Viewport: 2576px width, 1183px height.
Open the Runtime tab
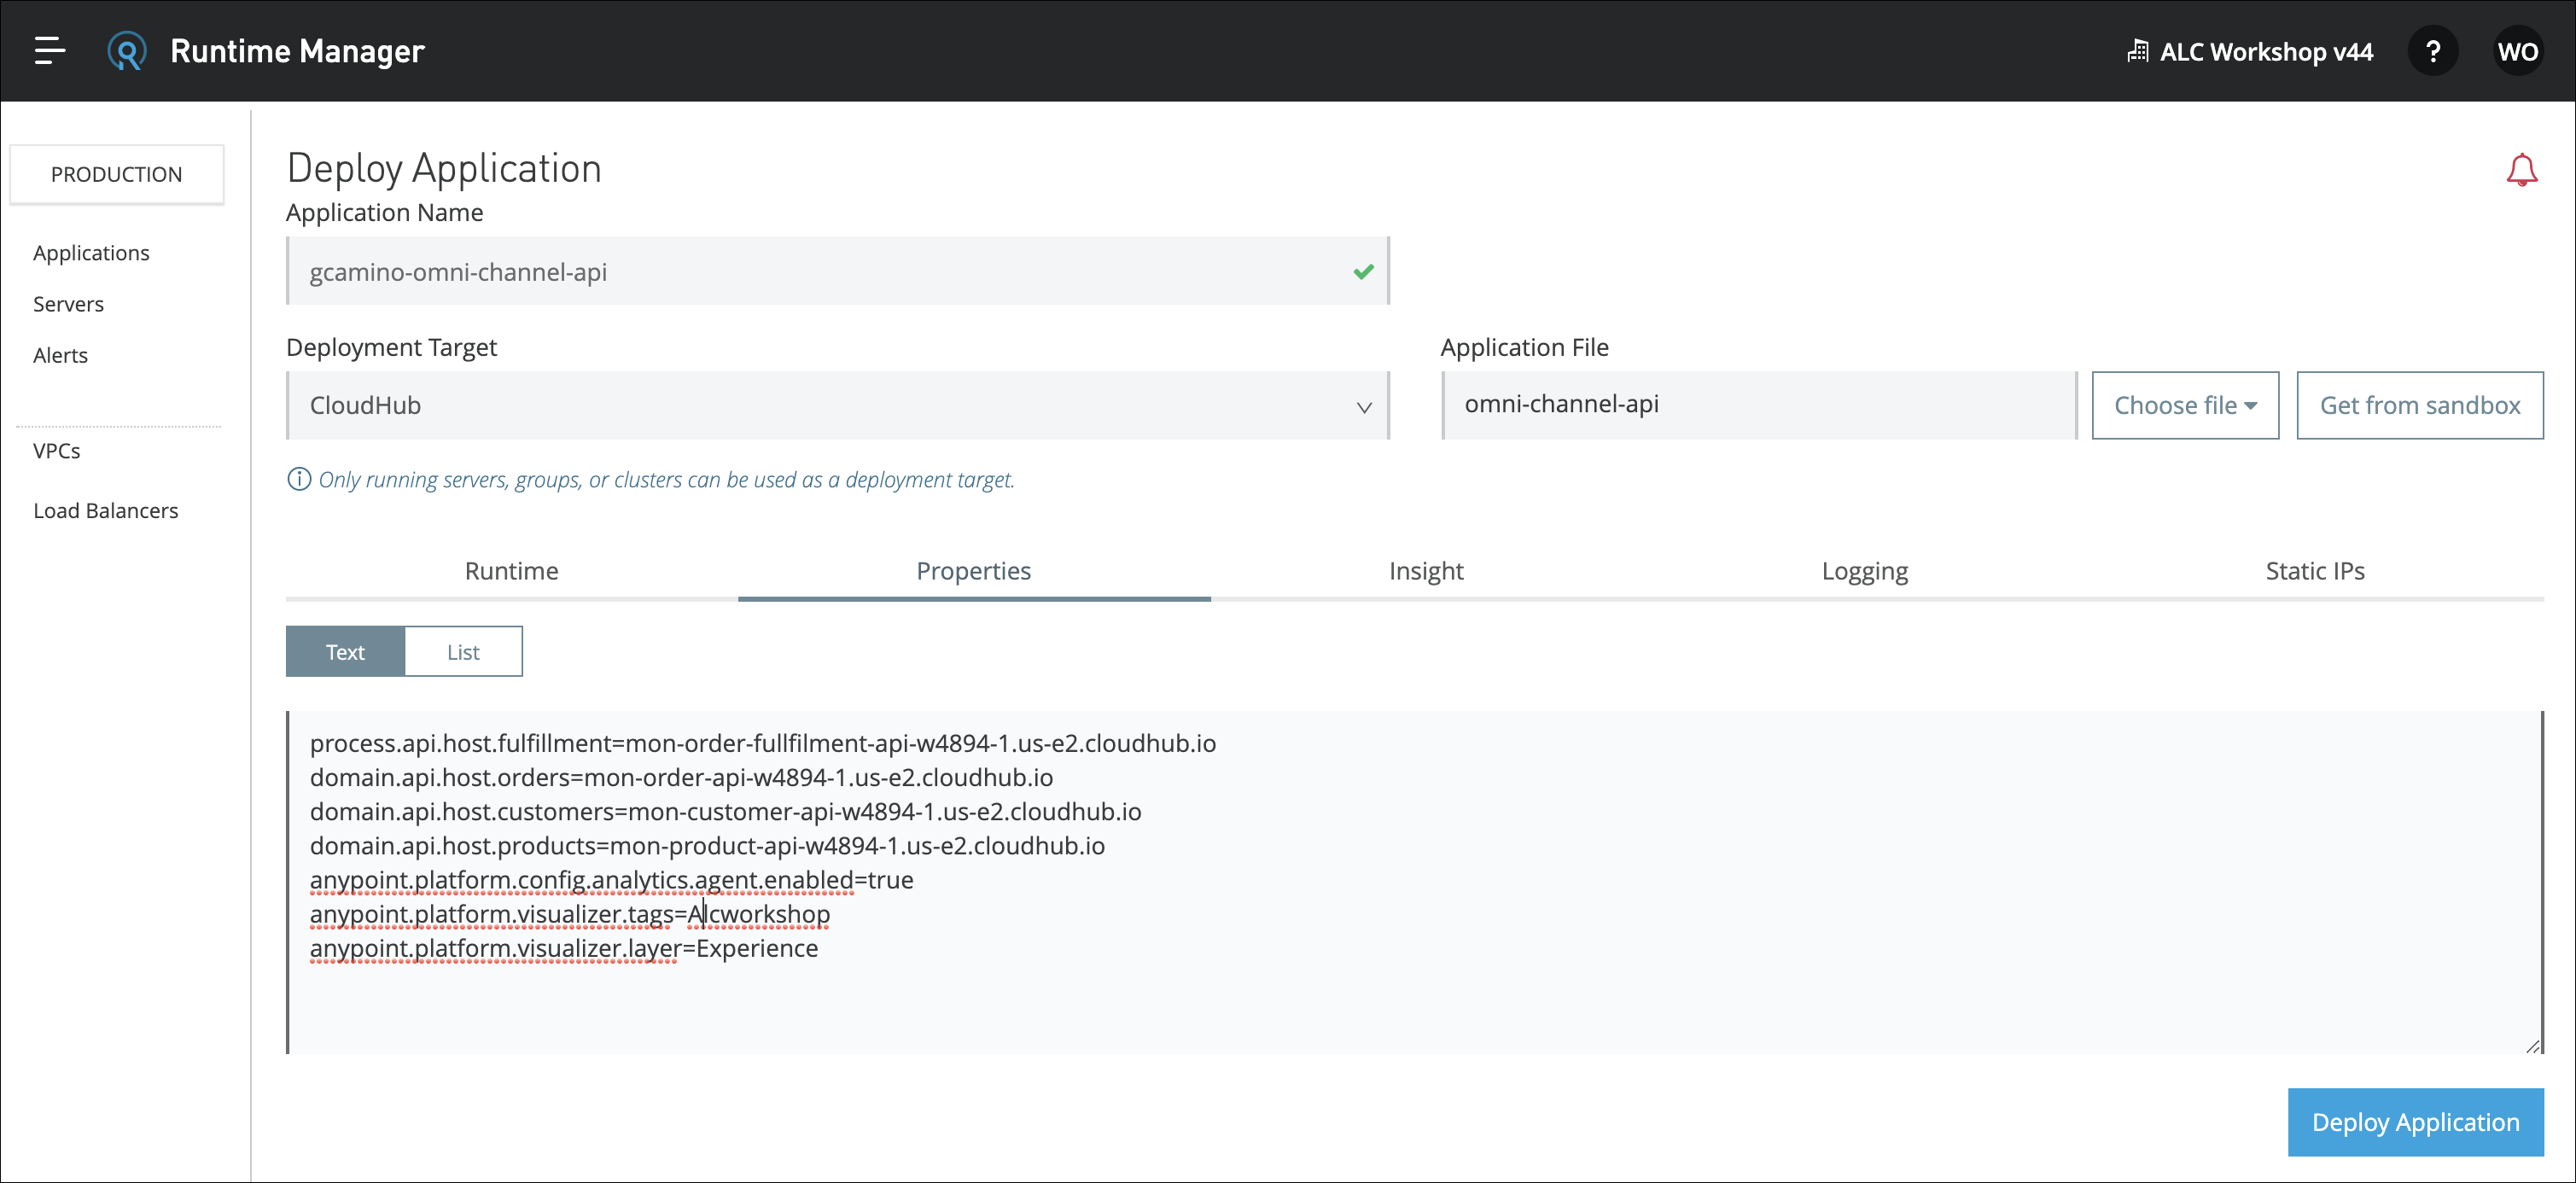(511, 571)
